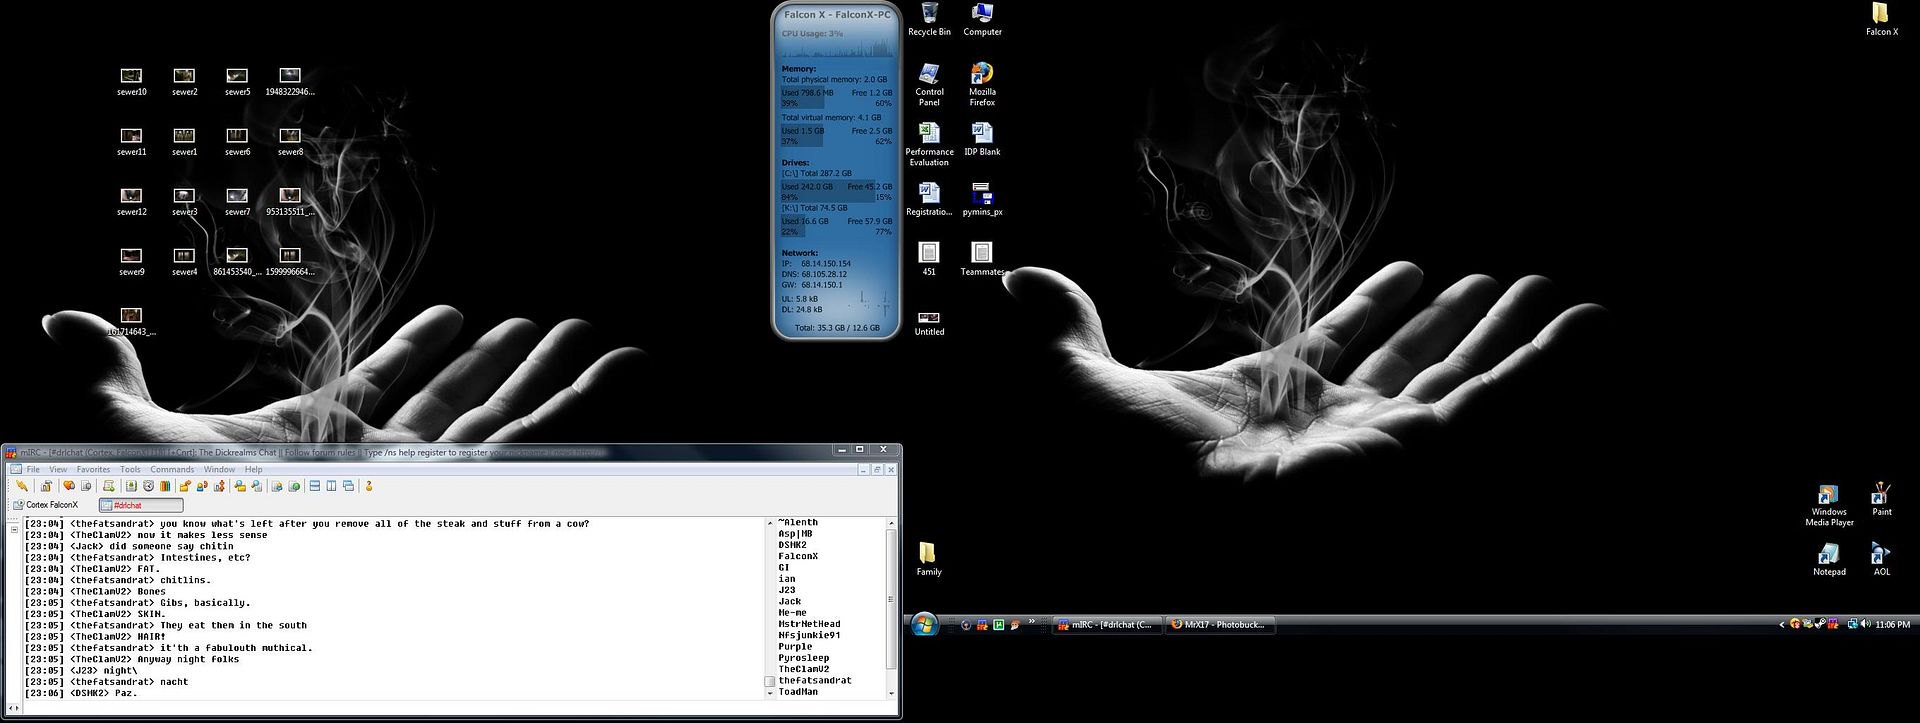1920x723 pixels.
Task: Expand Quick Launch overflow chevron
Action: click(1031, 622)
